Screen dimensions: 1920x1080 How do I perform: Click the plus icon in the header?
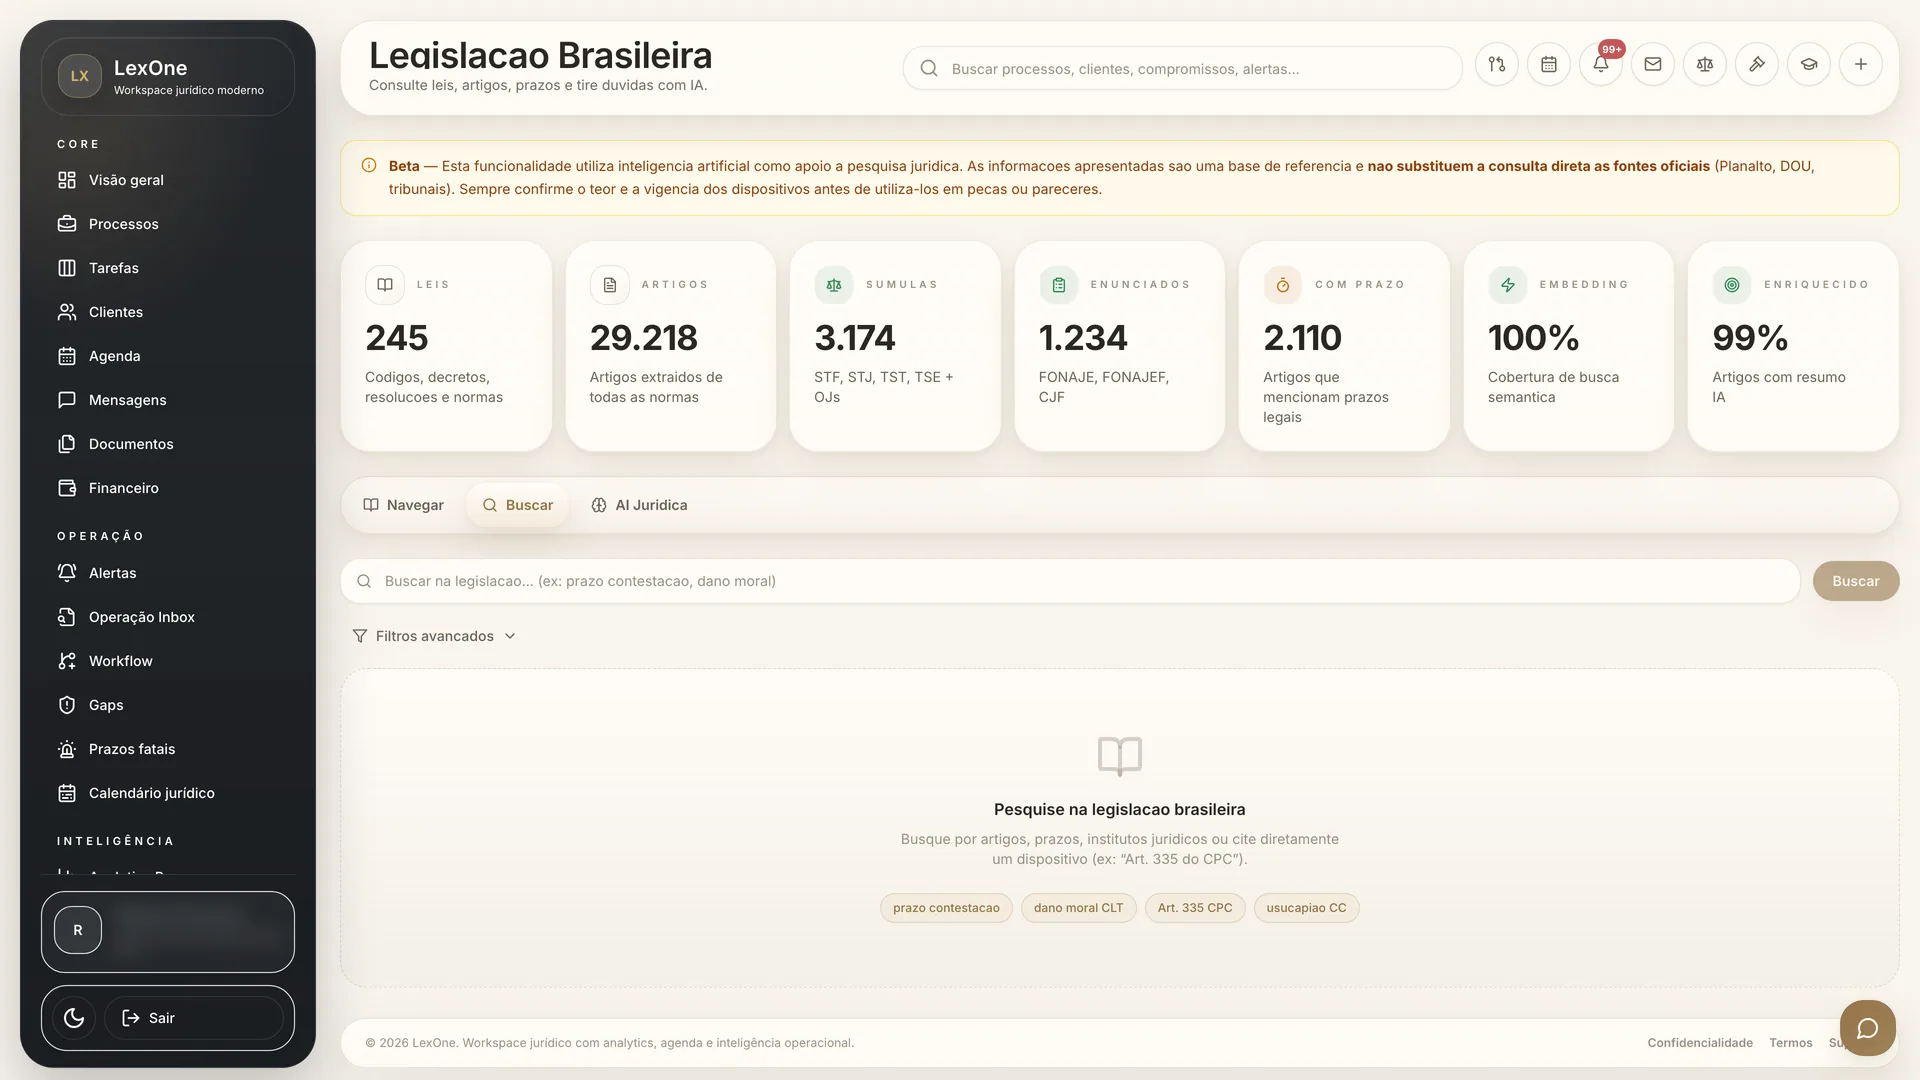tap(1861, 65)
